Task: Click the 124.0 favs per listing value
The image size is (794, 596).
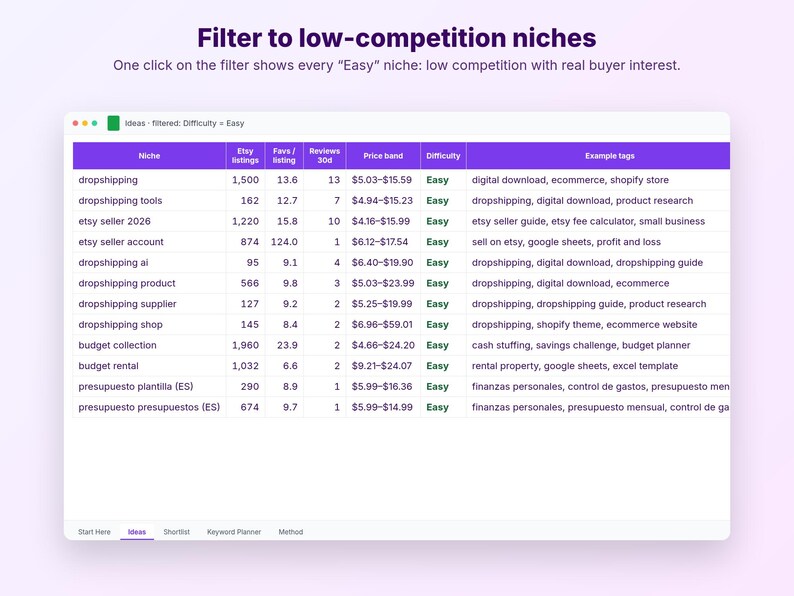Action: click(284, 242)
